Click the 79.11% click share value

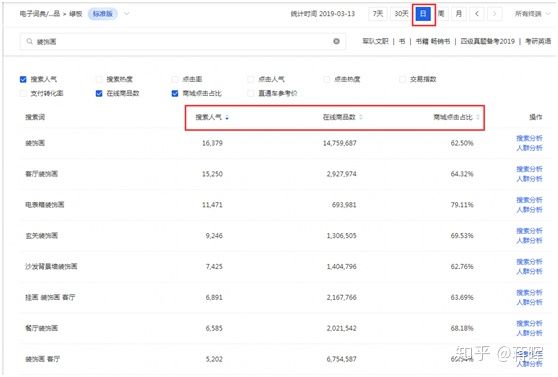pos(462,205)
